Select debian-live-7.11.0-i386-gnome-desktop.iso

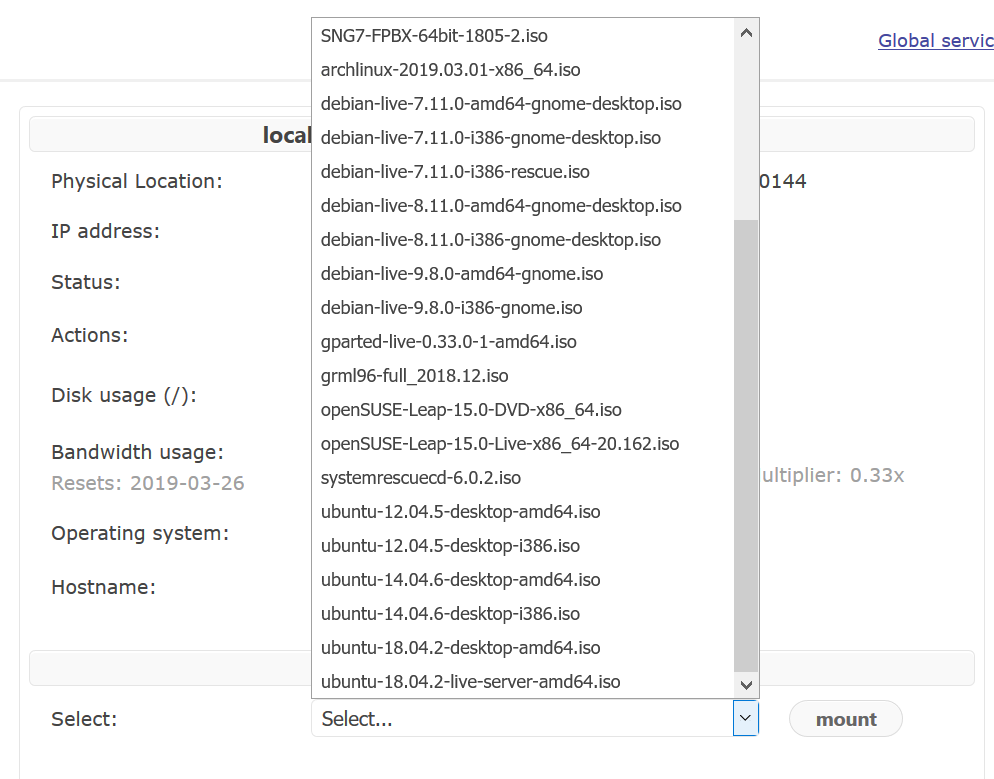523,138
